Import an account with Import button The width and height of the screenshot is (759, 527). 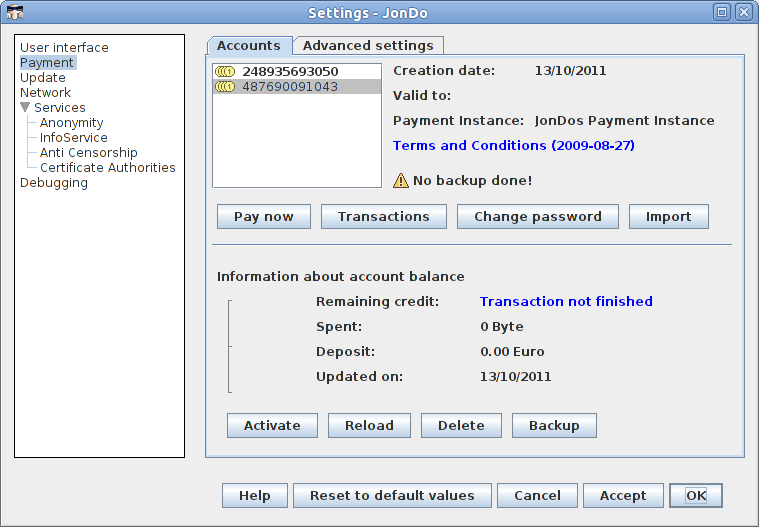(668, 216)
